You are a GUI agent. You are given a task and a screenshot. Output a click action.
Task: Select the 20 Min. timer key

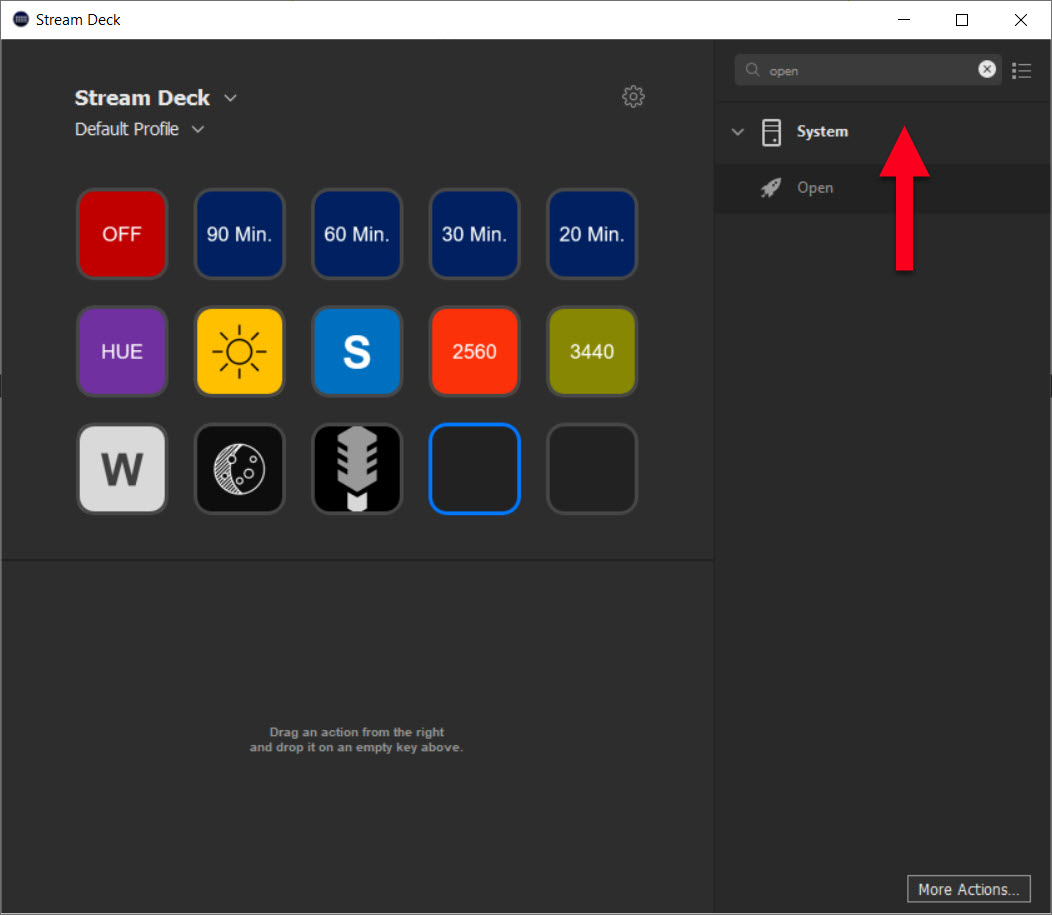592,233
